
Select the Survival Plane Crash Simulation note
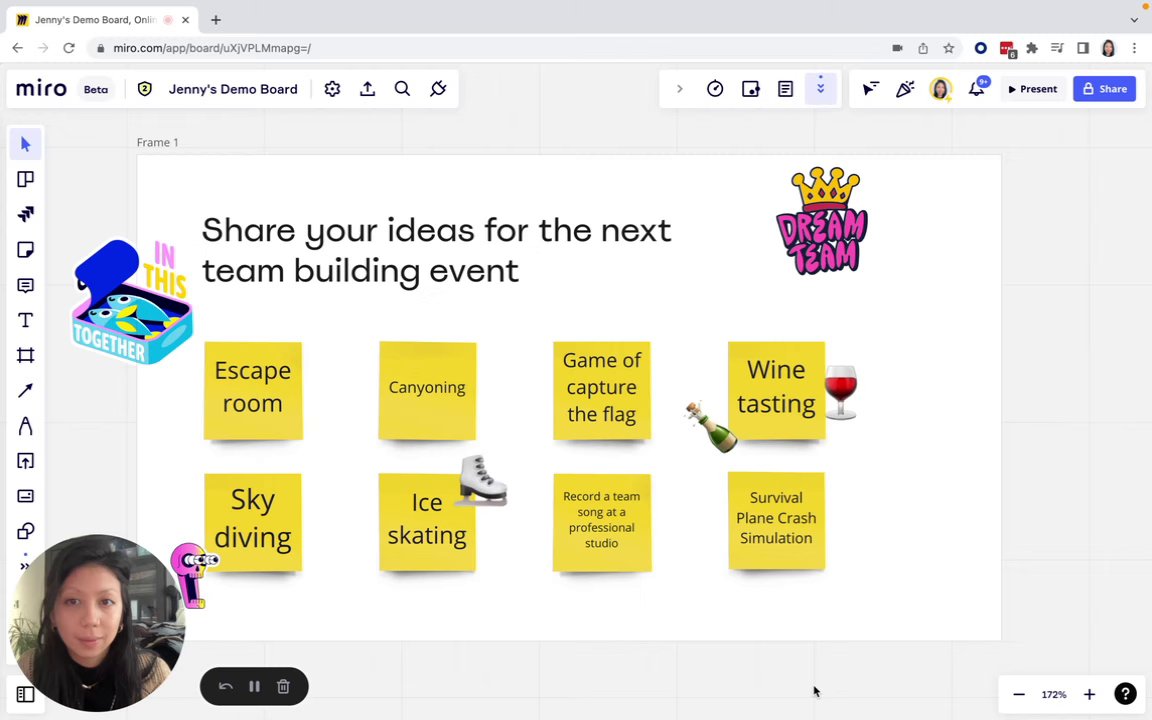[x=776, y=520]
